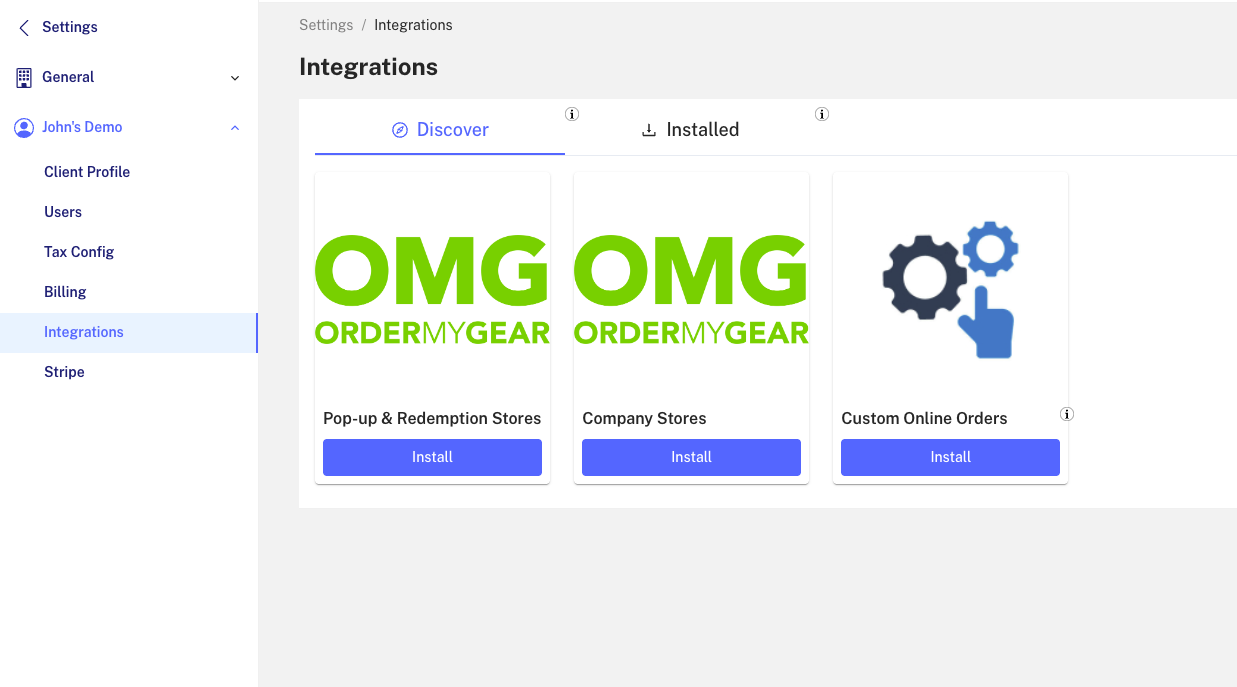Click the Integrations page heading
The image size is (1237, 687).
tap(368, 67)
